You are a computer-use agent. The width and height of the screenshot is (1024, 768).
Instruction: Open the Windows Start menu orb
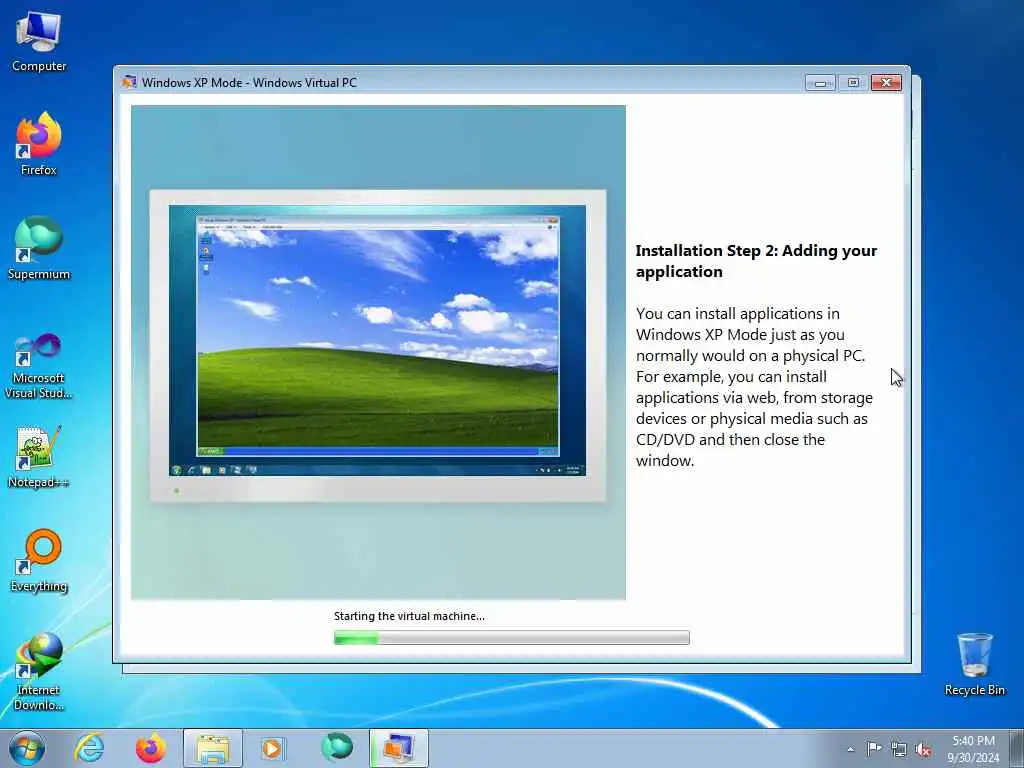[27, 748]
